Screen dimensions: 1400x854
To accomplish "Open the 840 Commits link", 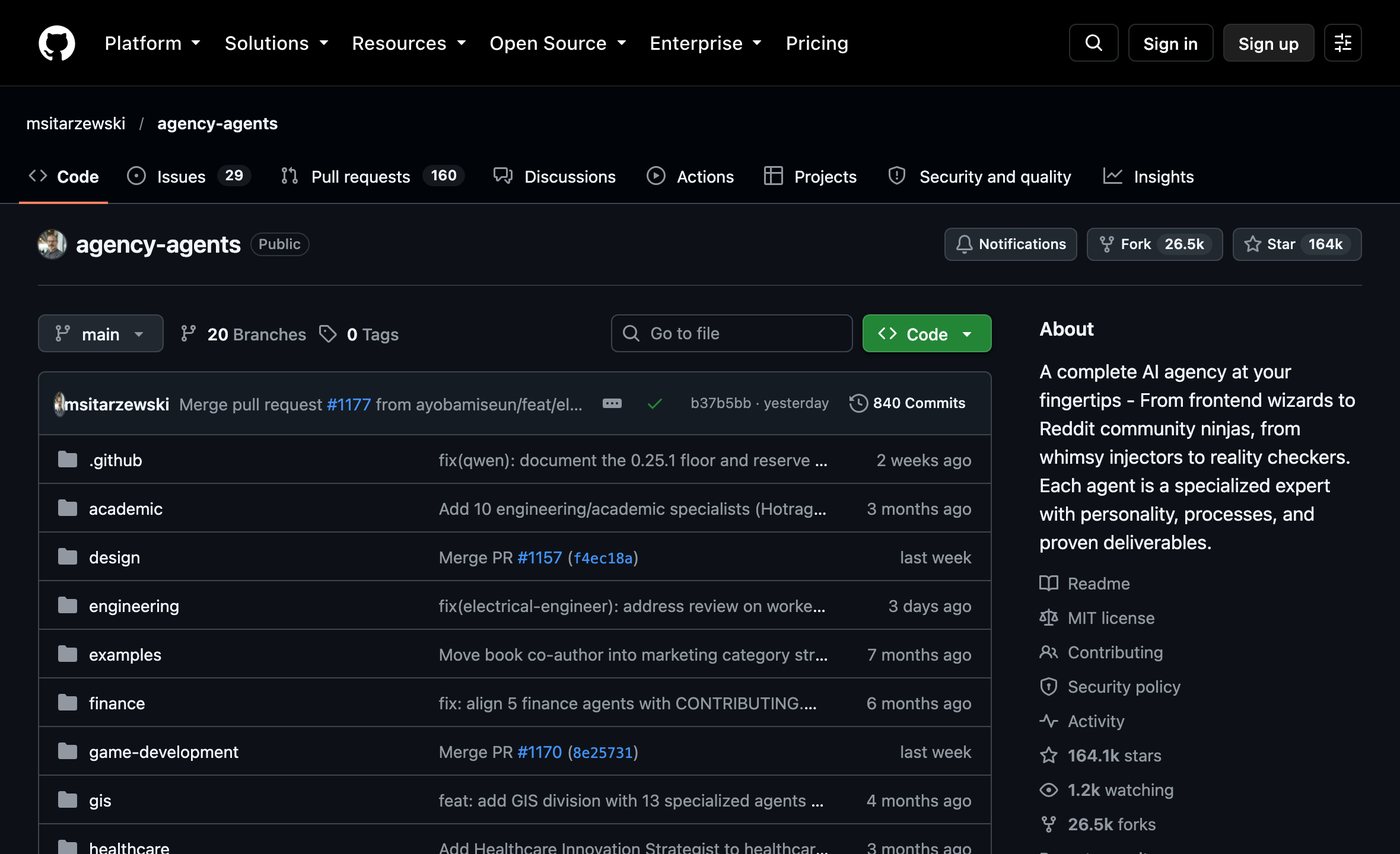I will [908, 403].
